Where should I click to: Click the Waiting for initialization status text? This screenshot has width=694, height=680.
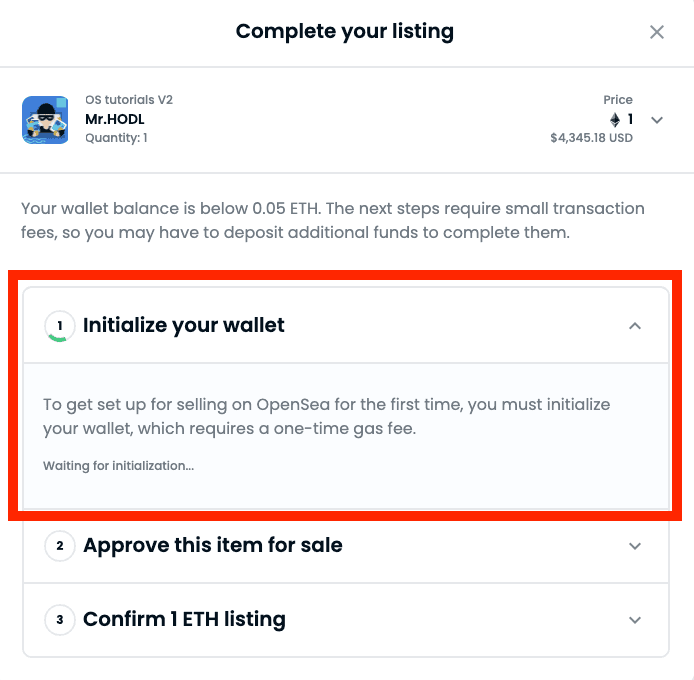click(x=118, y=466)
